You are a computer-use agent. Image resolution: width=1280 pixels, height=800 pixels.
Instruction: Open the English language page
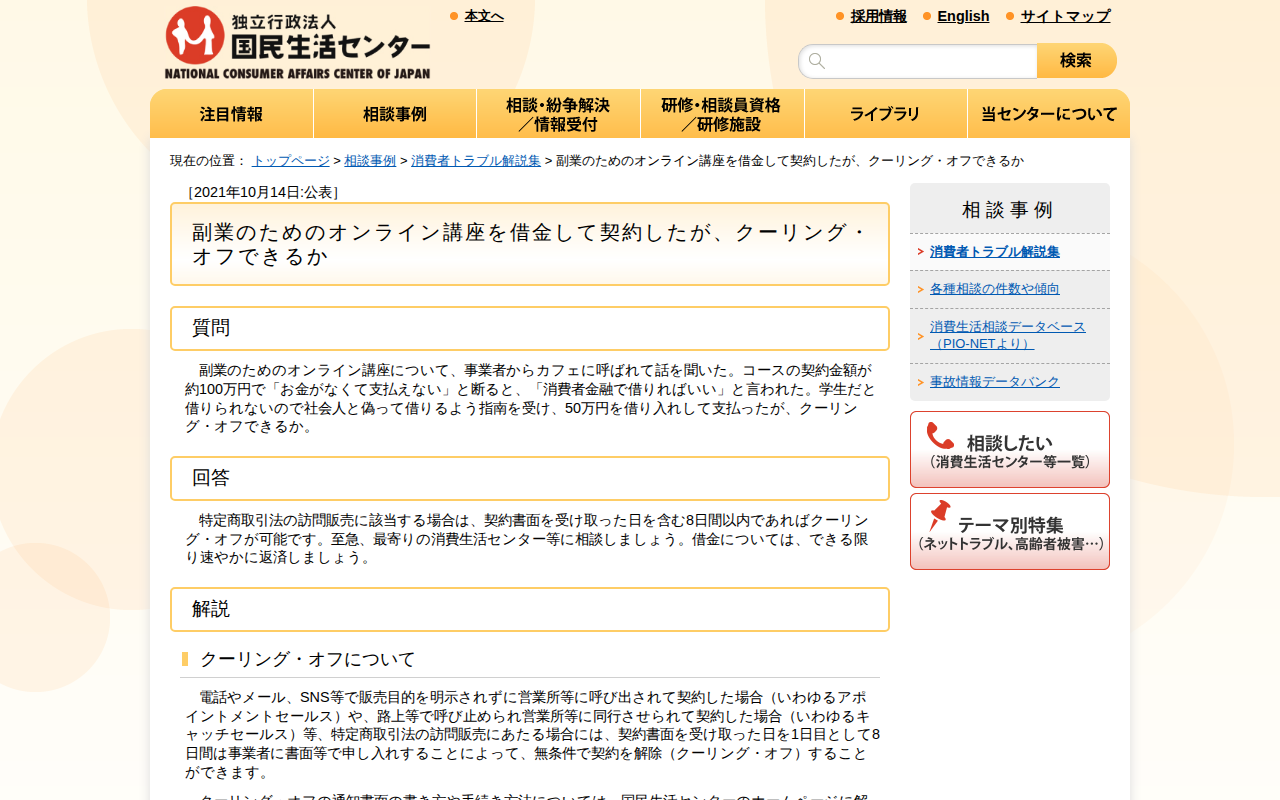click(x=963, y=16)
